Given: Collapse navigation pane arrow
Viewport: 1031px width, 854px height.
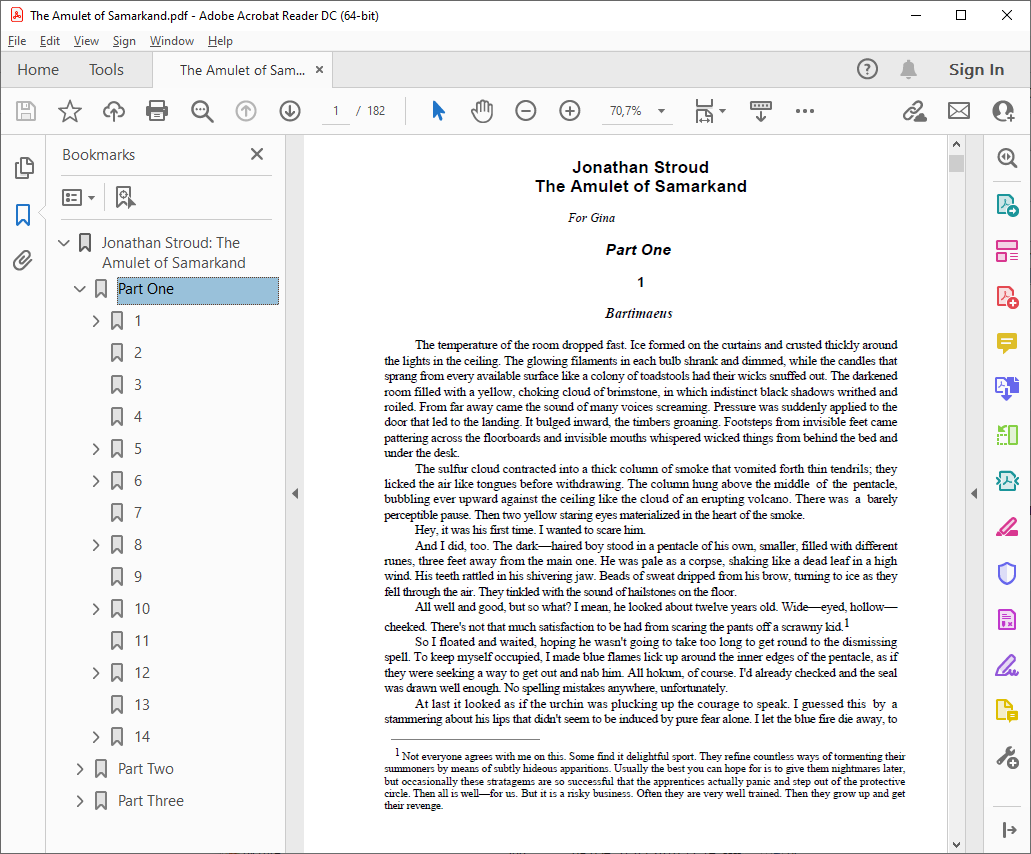Looking at the screenshot, I should 295,494.
